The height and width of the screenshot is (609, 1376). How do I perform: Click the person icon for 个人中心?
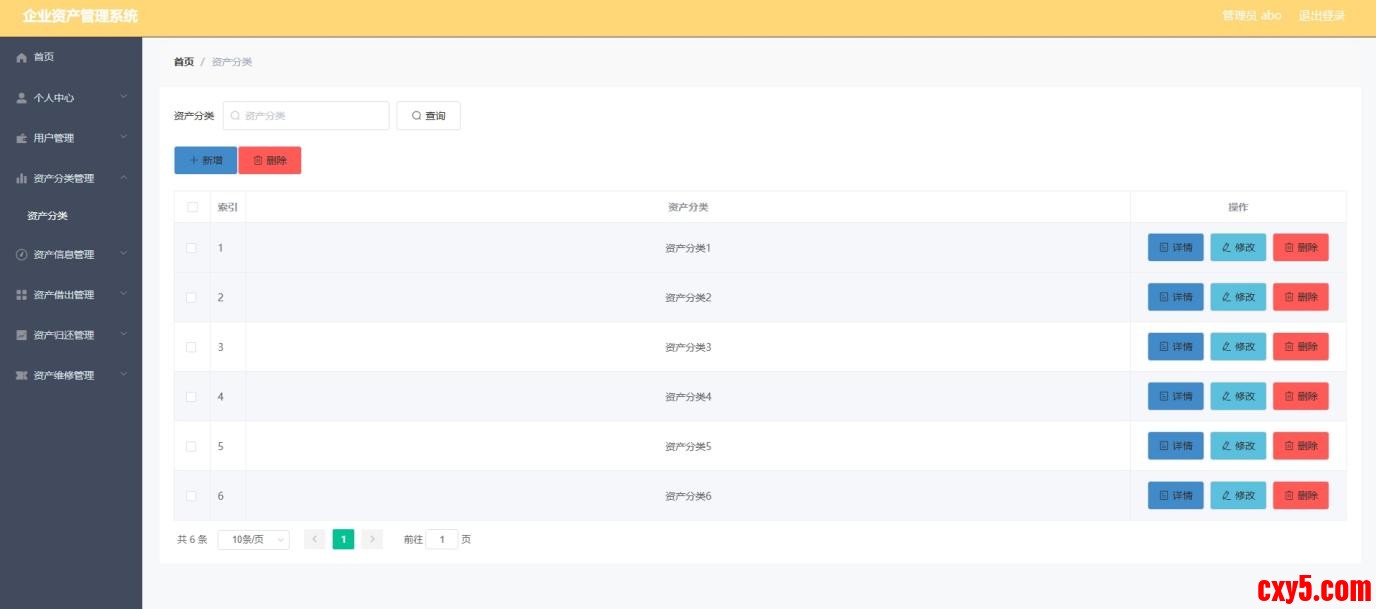point(22,98)
